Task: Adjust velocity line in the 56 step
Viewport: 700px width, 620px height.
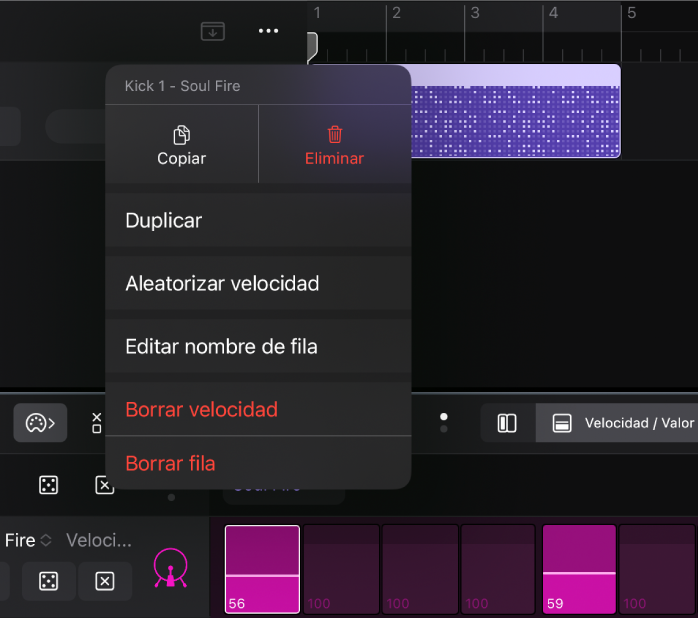Action: [x=262, y=576]
